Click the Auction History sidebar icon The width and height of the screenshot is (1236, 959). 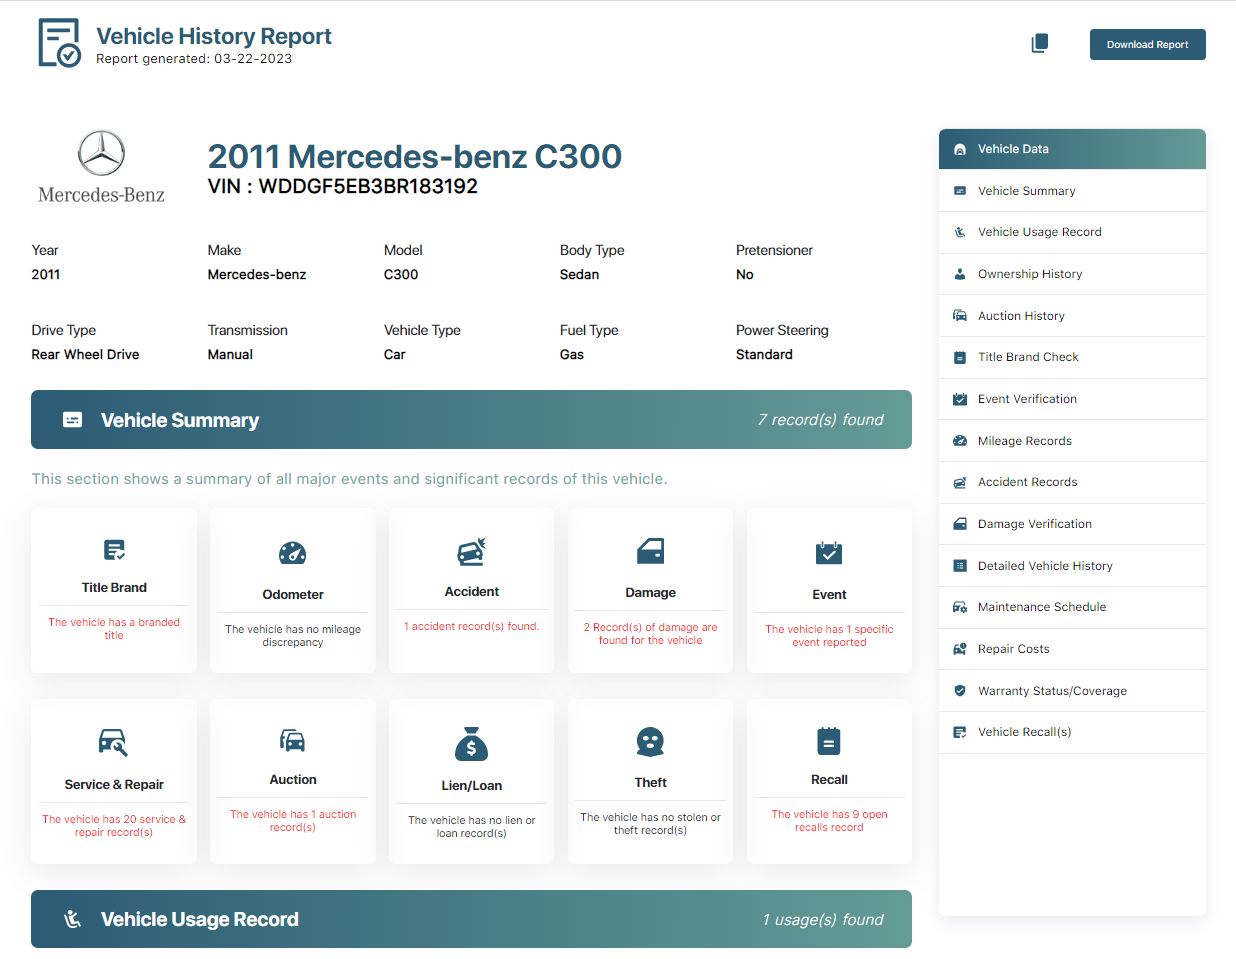coord(960,316)
